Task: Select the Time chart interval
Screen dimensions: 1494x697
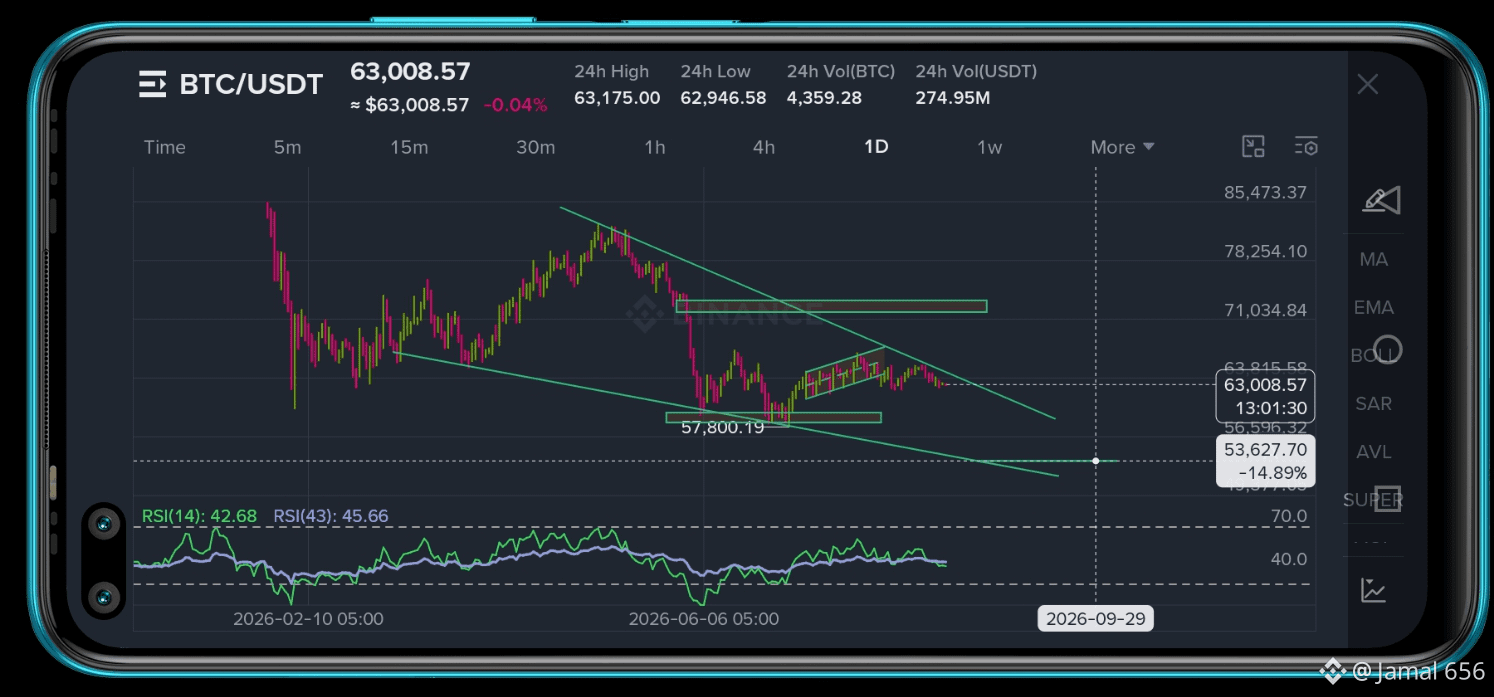Action: (165, 147)
